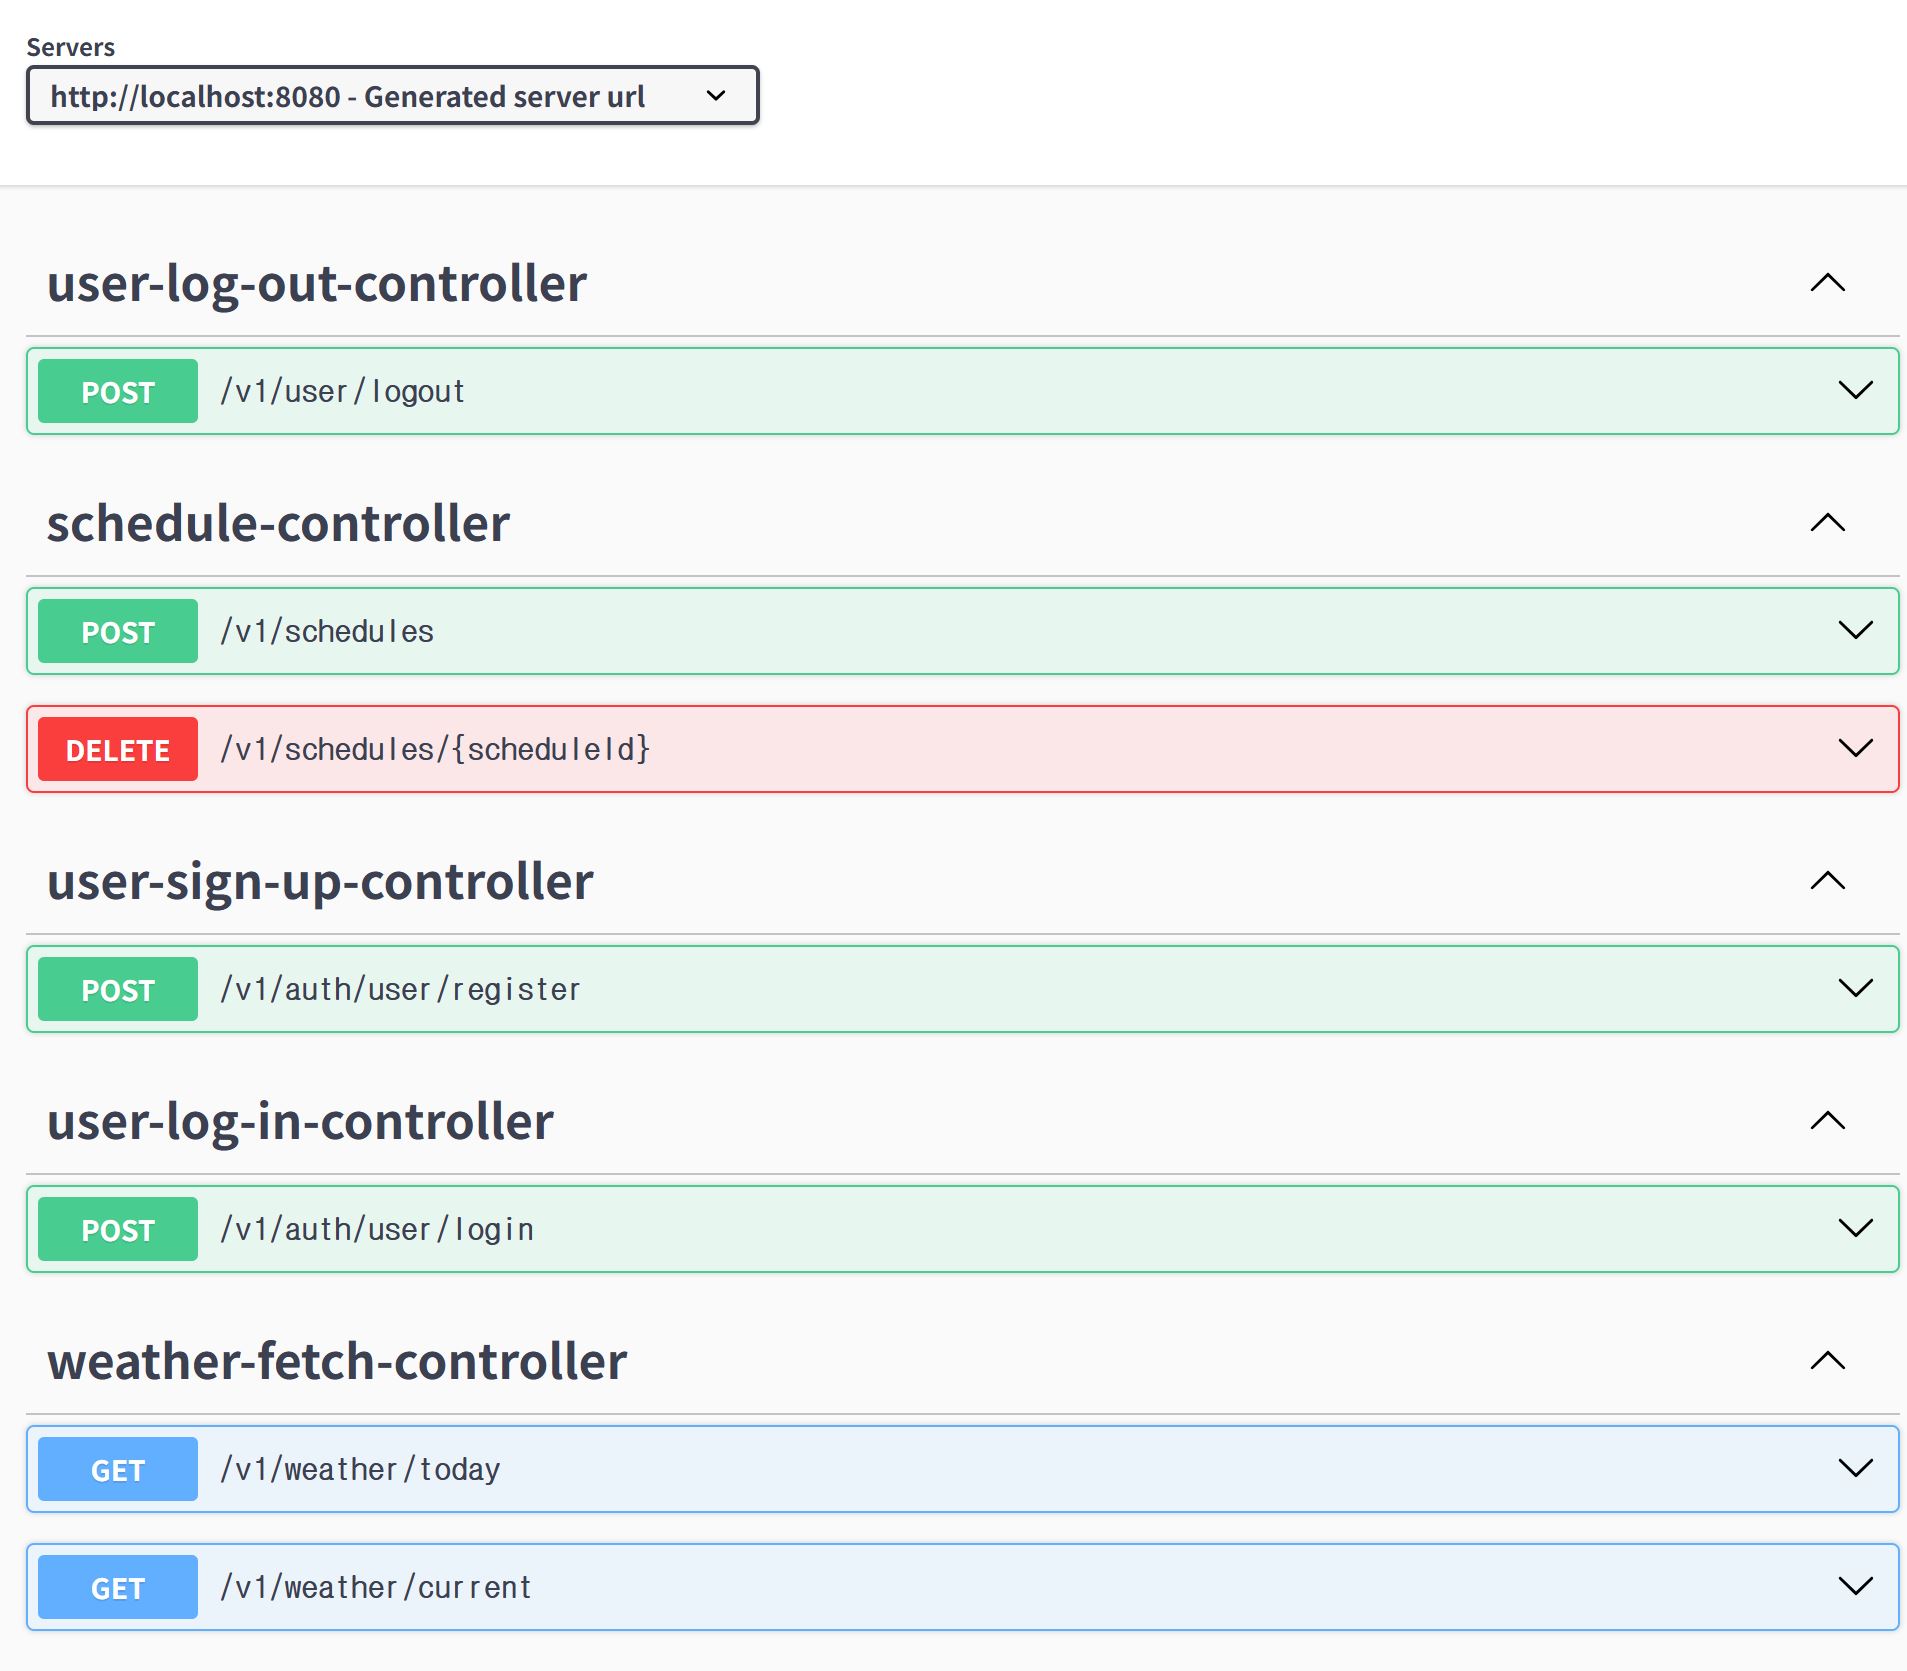This screenshot has width=1907, height=1671.
Task: Open the Servers dropdown list
Action: (x=392, y=96)
